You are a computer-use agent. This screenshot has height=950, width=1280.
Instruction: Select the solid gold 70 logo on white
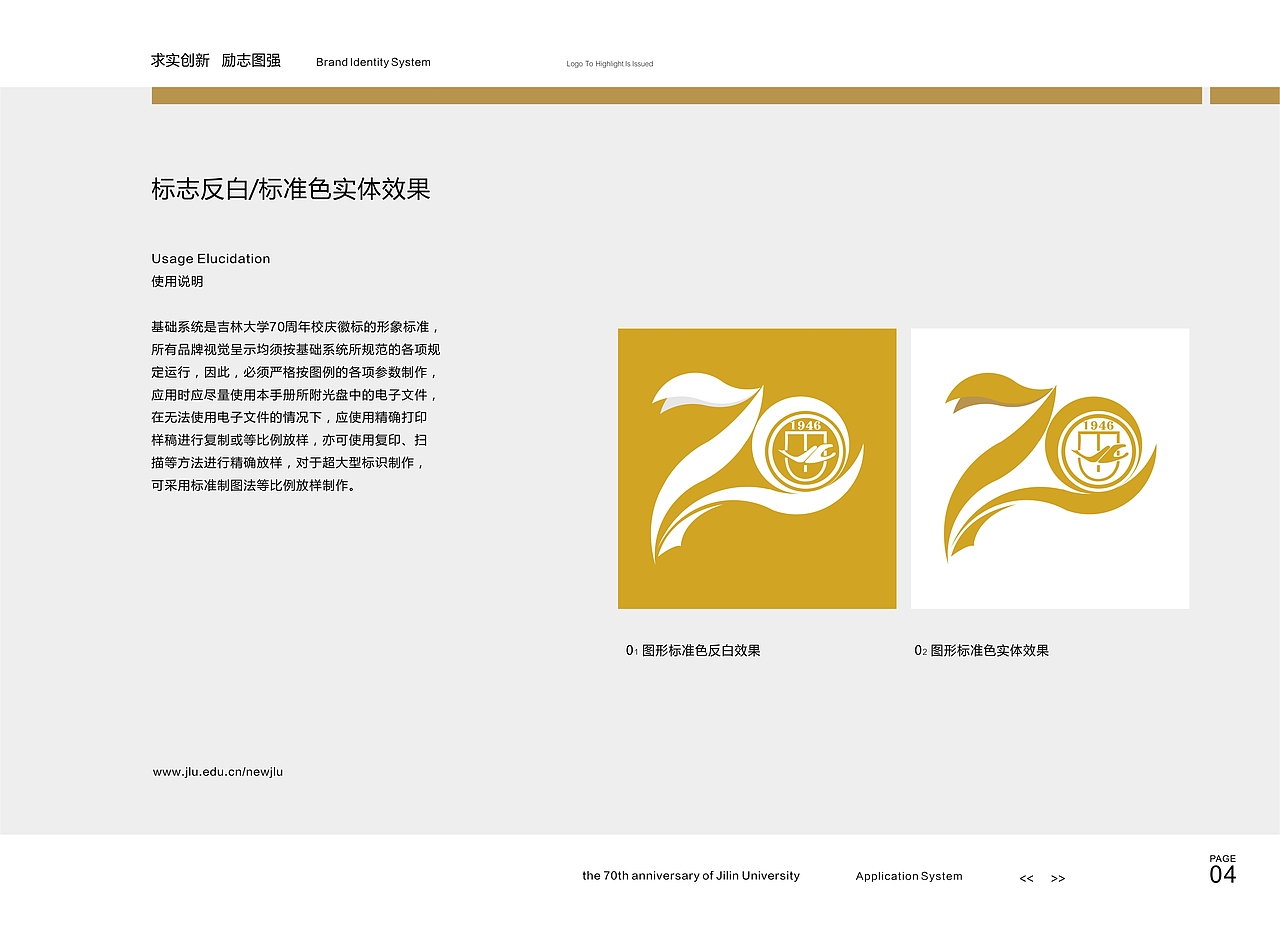coord(1050,468)
